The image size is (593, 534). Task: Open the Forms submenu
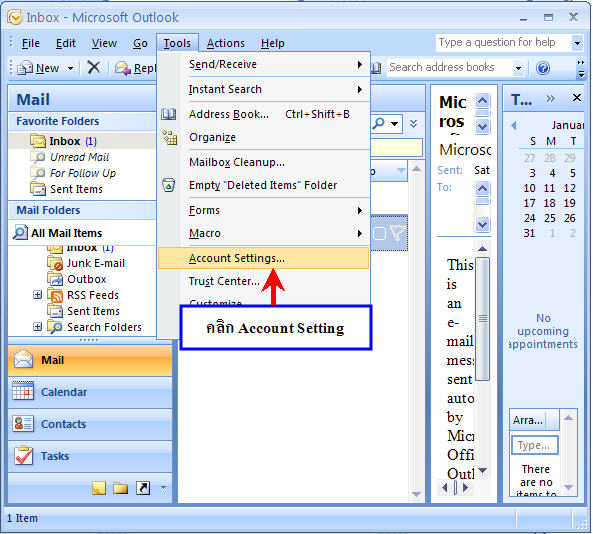(x=264, y=210)
